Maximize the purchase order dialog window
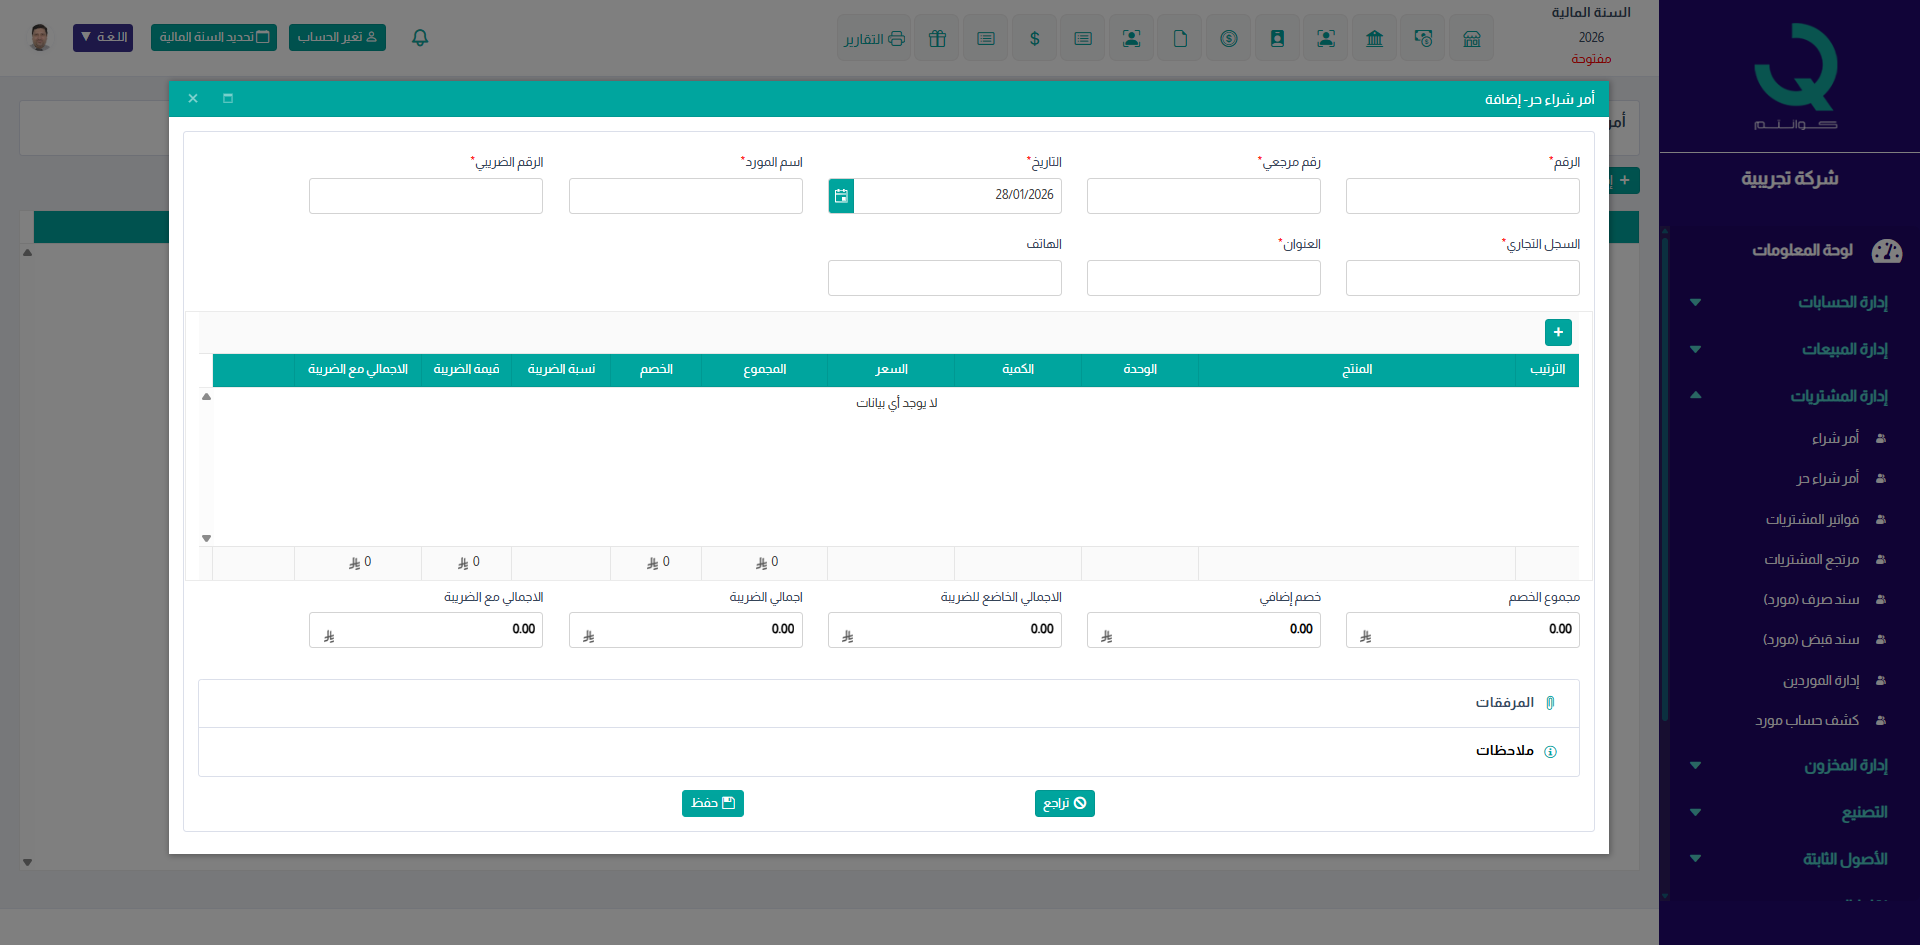This screenshot has width=1920, height=945. [228, 98]
